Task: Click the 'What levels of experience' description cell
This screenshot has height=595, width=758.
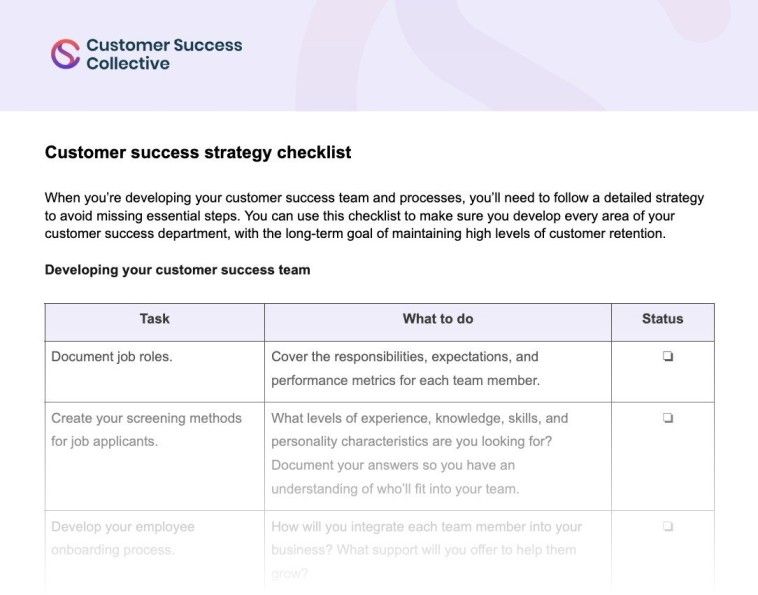Action: (419, 453)
